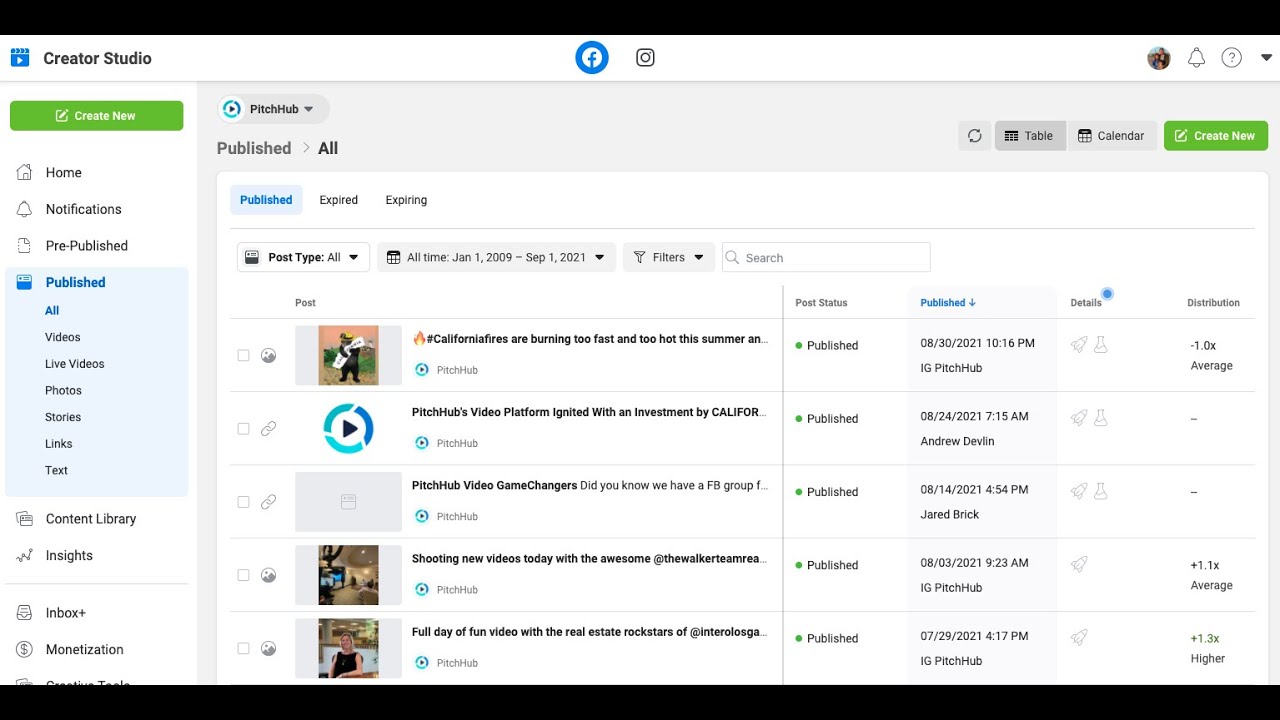1280x720 pixels.
Task: Open account menu arrow in top right
Action: [x=1266, y=58]
